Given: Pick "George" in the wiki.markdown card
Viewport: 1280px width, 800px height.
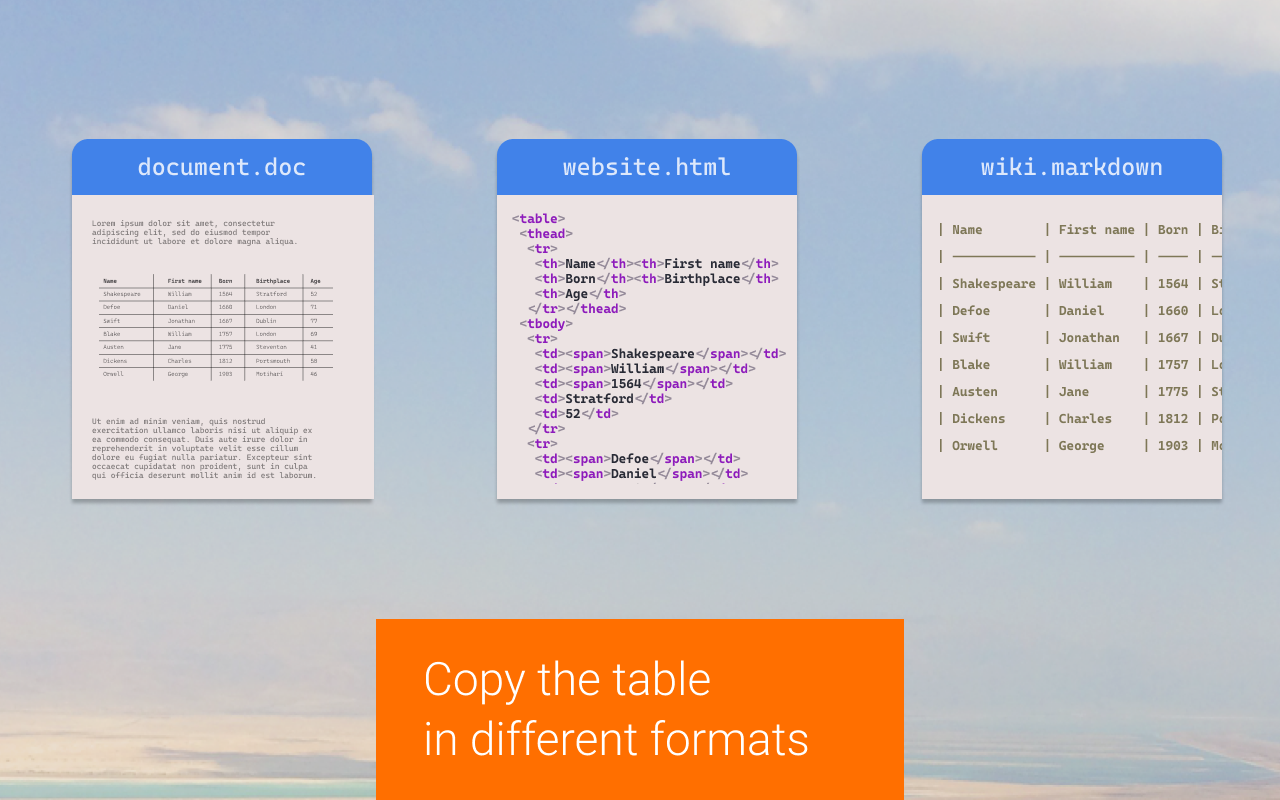Looking at the screenshot, I should [x=1081, y=446].
